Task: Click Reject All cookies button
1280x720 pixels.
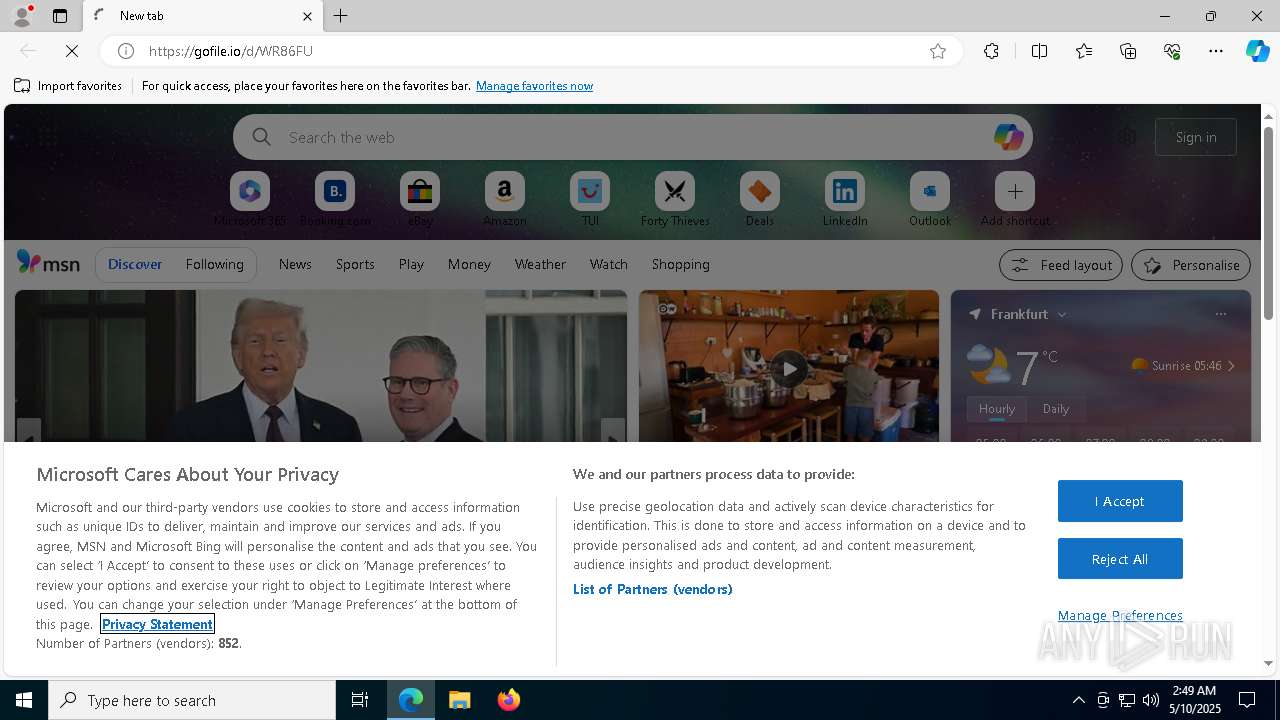Action: point(1120,559)
